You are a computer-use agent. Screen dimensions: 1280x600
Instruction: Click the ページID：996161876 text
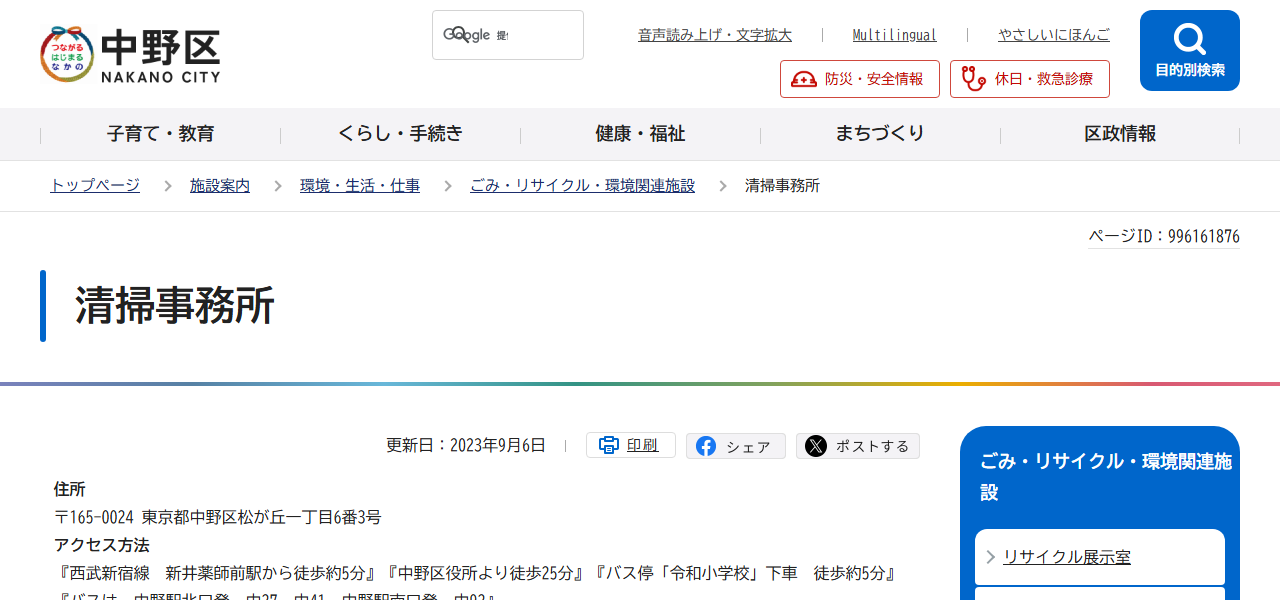pyautogui.click(x=1164, y=237)
